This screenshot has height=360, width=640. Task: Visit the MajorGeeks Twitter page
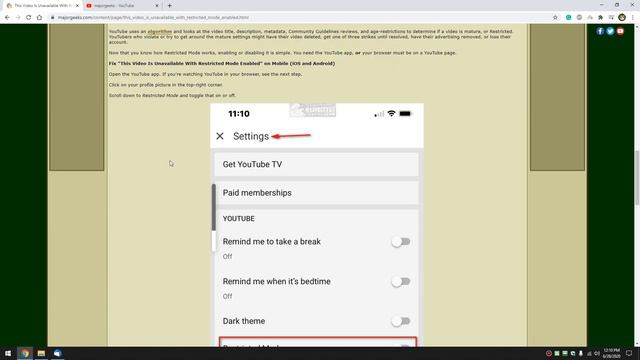pos(610,31)
